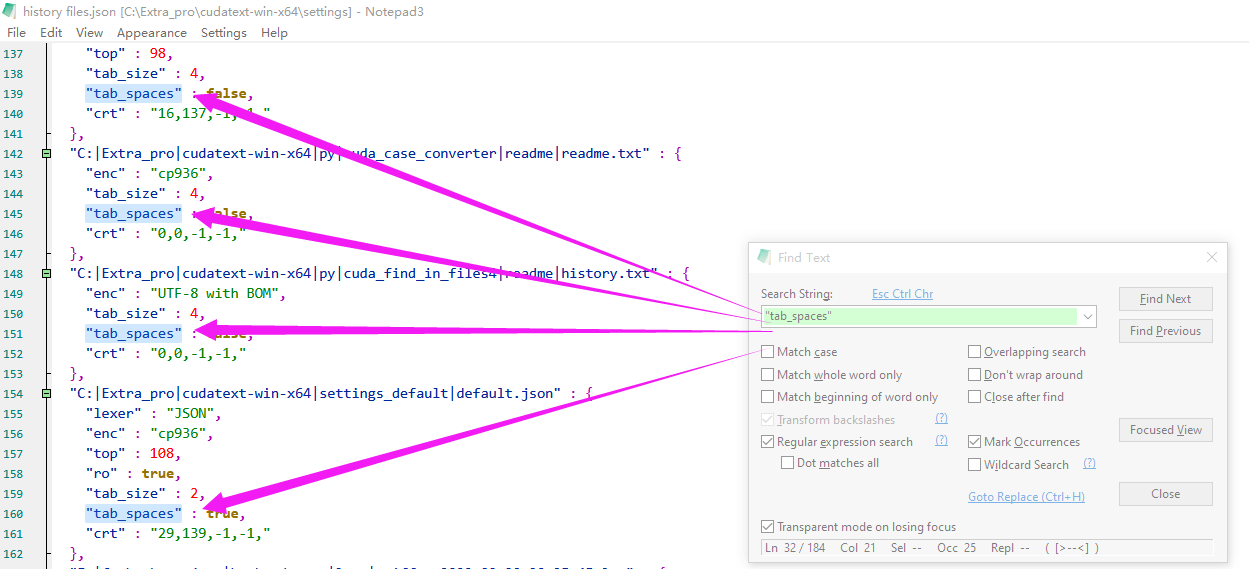Click the Notepad3 app icon in title bar
The image size is (1249, 569).
tap(10, 11)
